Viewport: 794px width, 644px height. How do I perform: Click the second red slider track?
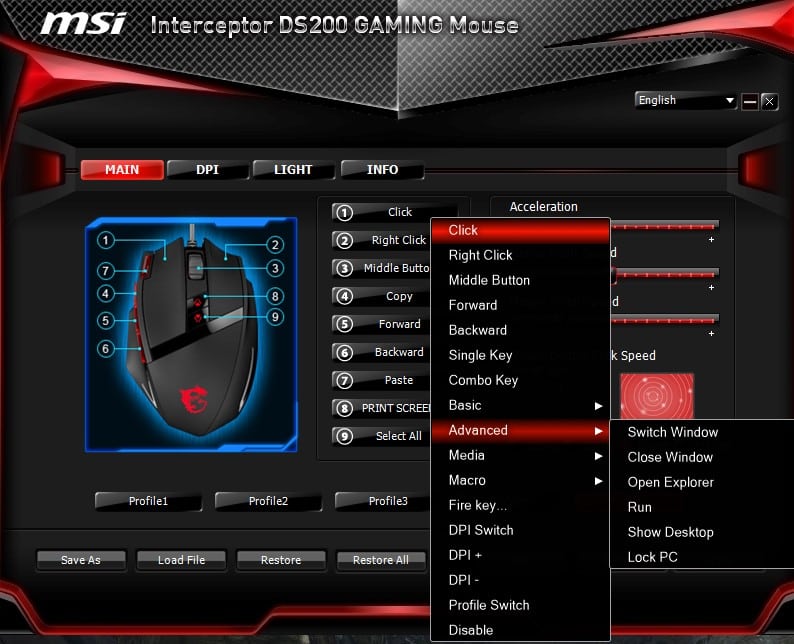[664, 274]
